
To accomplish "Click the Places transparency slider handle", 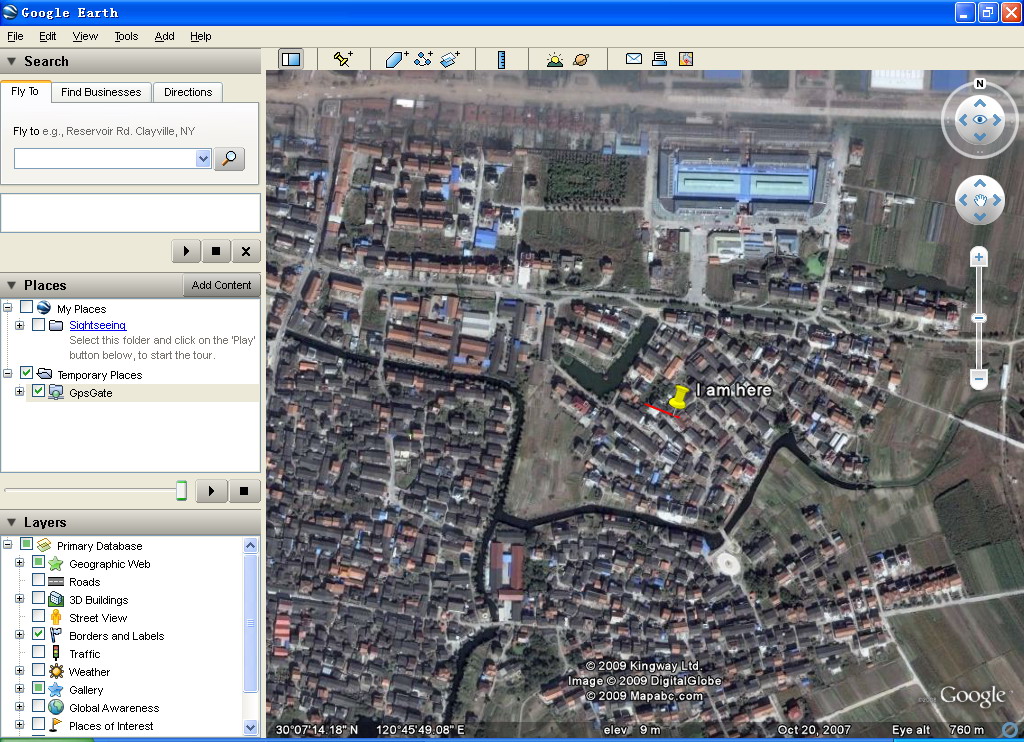I will pos(182,491).
